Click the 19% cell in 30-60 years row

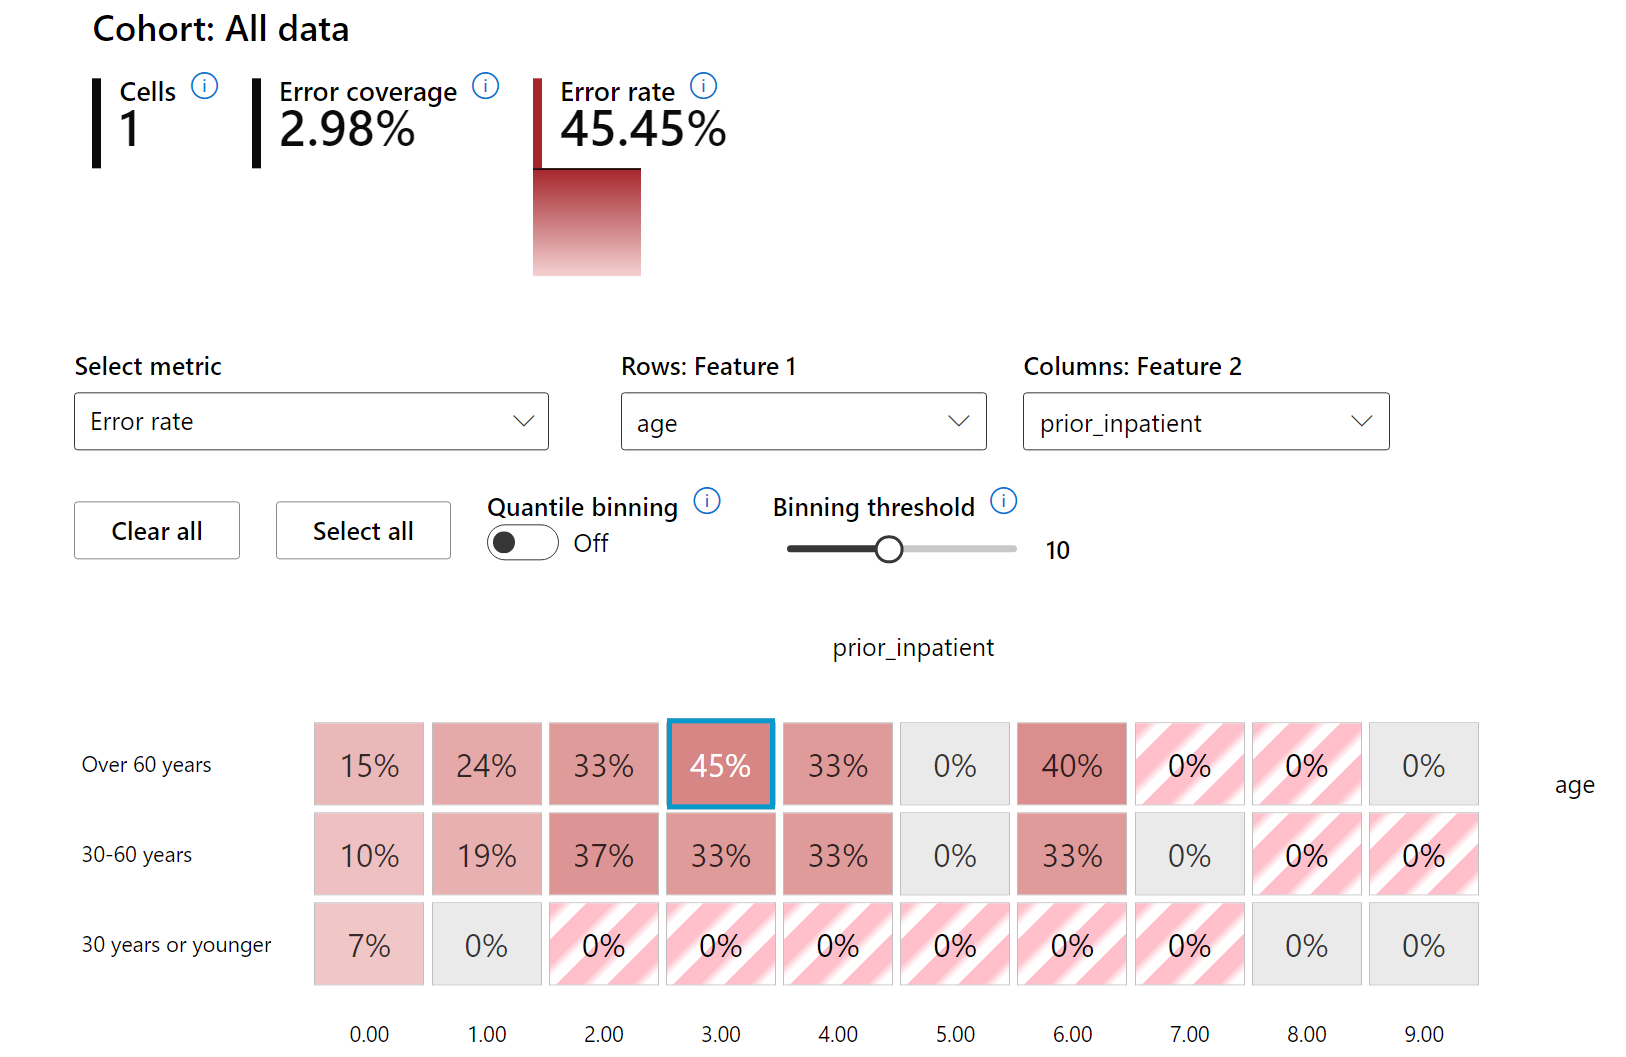pos(486,854)
